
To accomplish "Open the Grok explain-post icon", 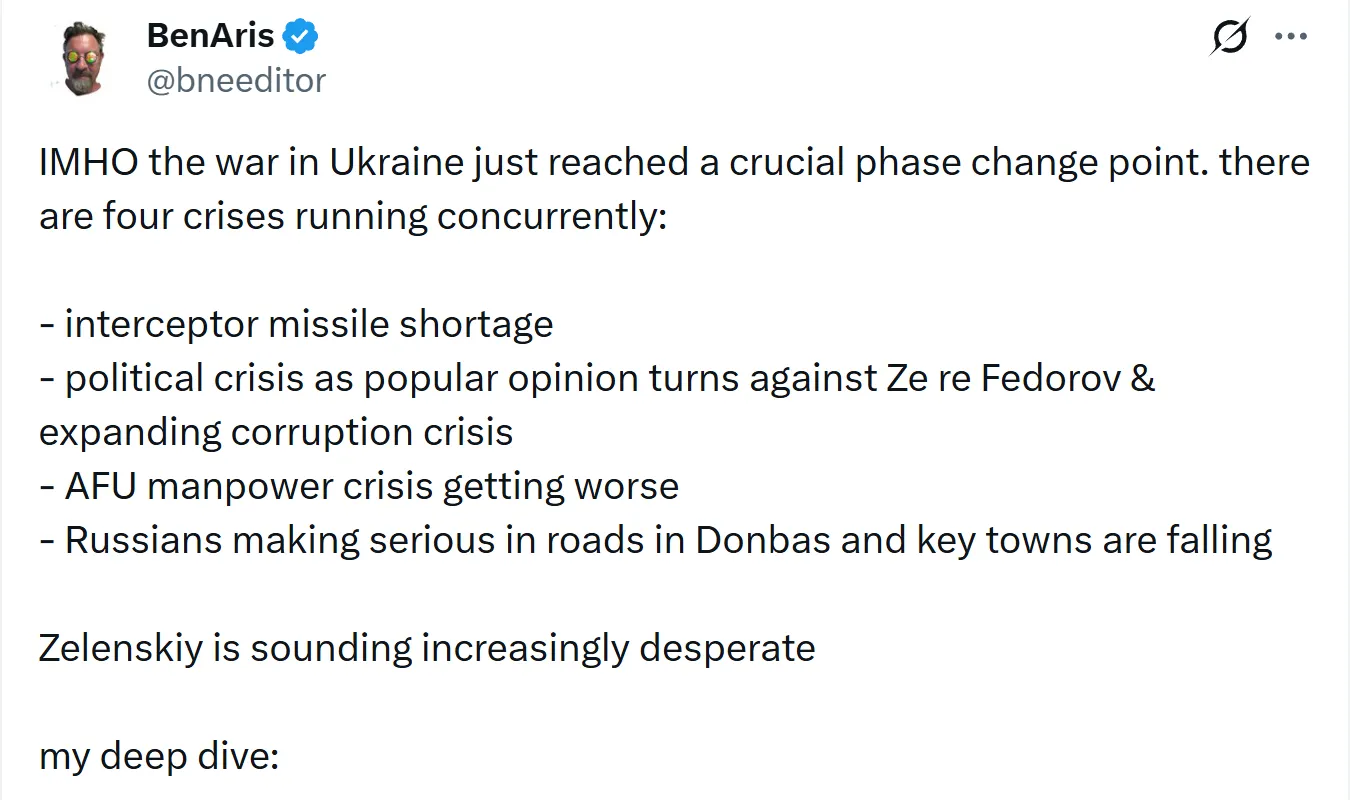I will 1229,38.
